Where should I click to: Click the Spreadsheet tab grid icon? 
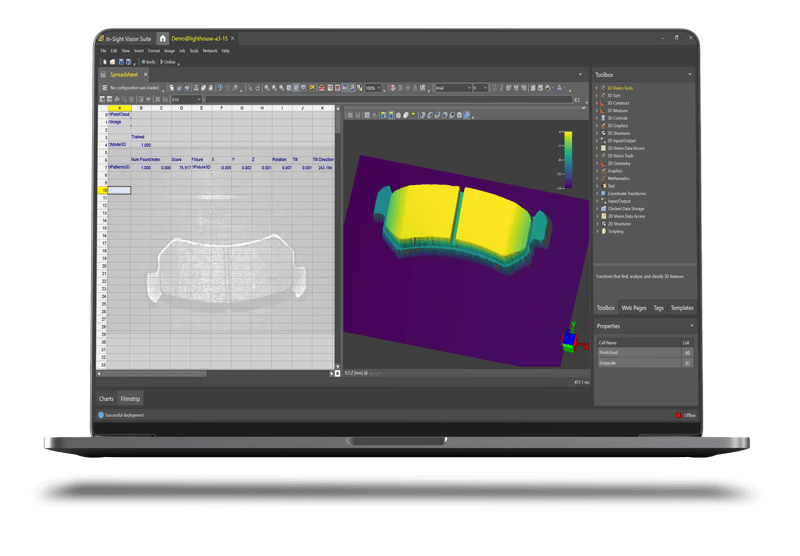(x=103, y=74)
